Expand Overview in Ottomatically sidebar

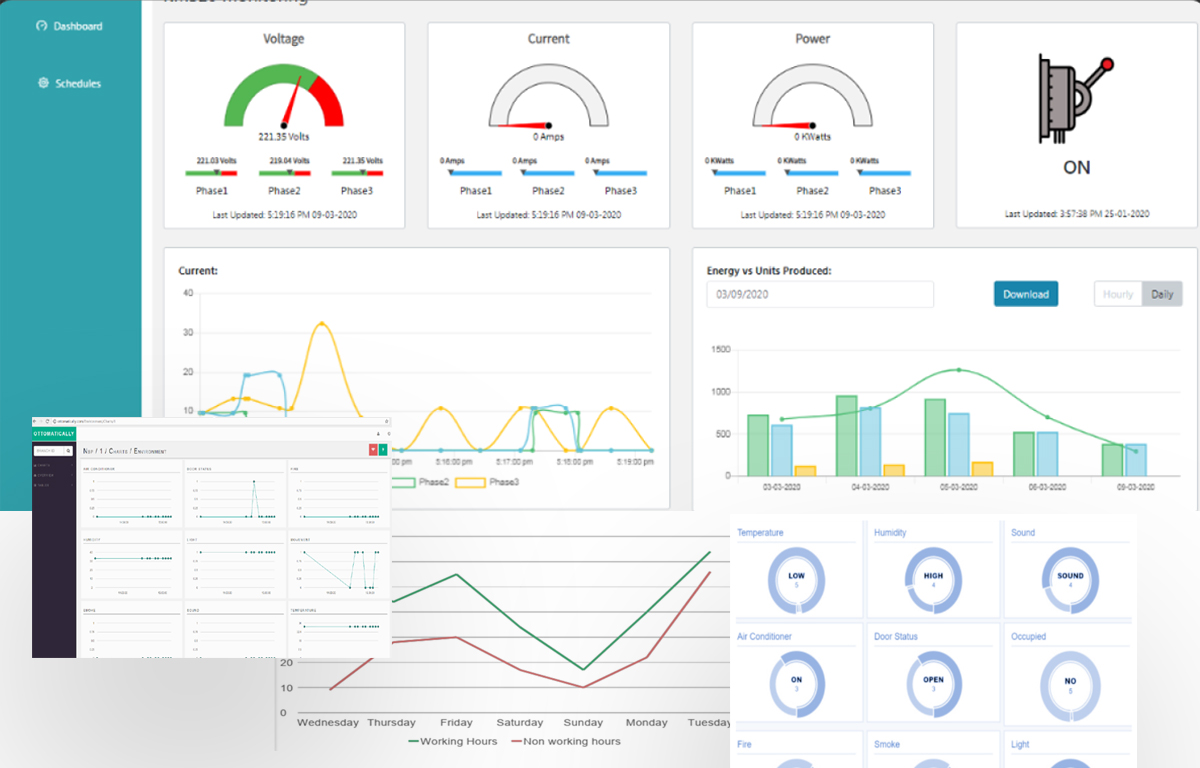tap(54, 475)
